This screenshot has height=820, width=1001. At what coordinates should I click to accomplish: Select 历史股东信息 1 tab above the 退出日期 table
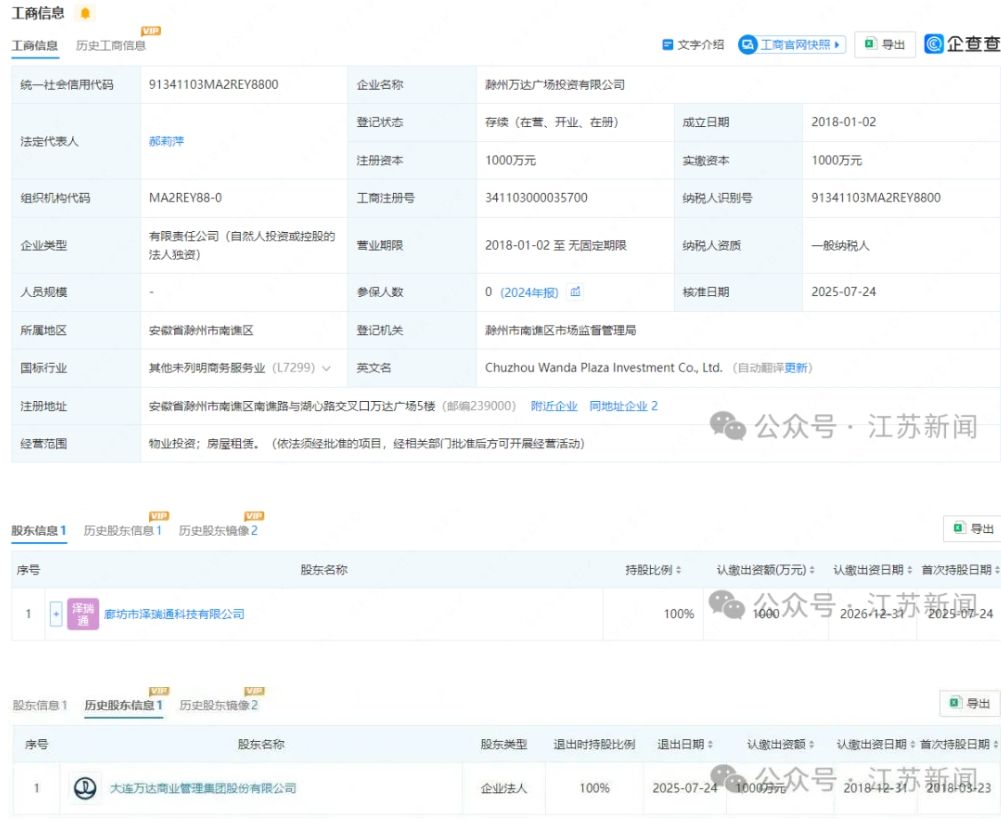tap(123, 705)
